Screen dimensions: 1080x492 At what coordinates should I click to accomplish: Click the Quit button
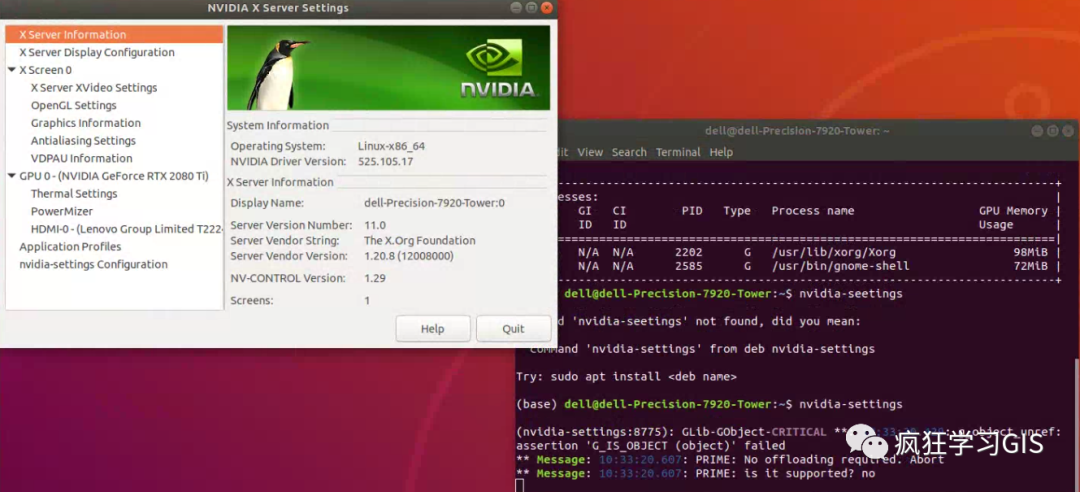[513, 329]
